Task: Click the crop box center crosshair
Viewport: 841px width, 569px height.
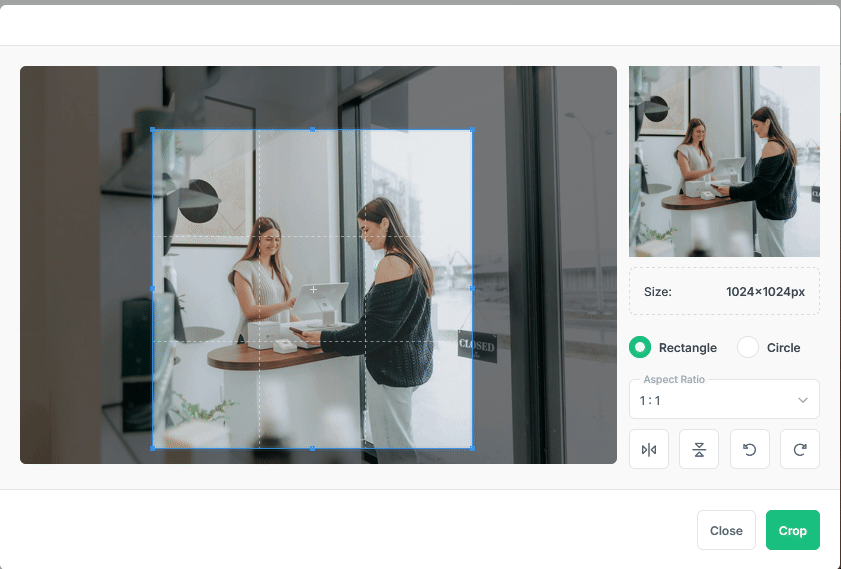Action: [x=313, y=290]
